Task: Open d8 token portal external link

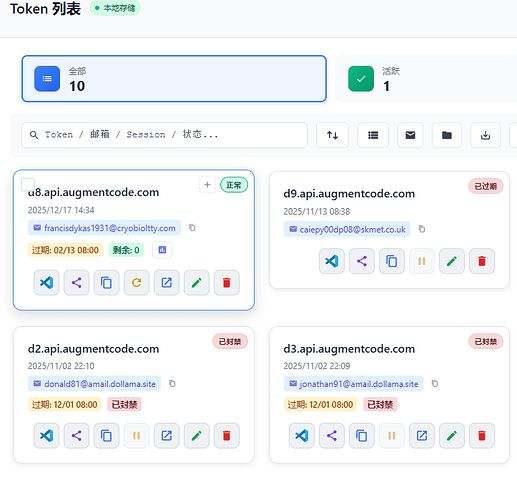Action: [166, 283]
